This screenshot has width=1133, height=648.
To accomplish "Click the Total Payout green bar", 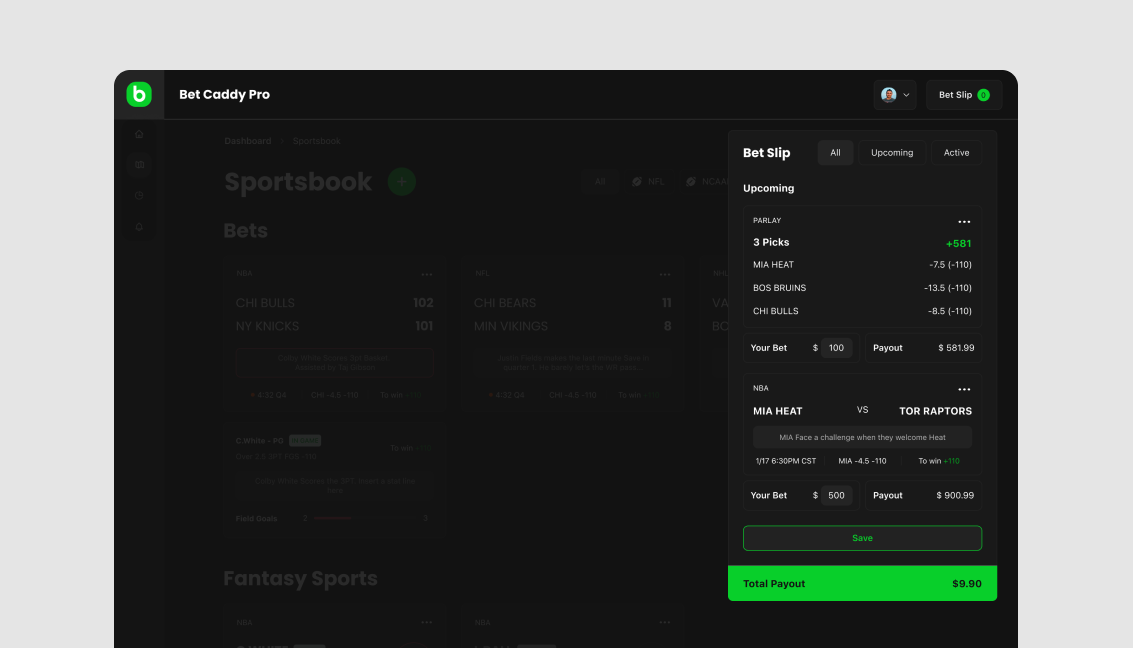I will (862, 583).
